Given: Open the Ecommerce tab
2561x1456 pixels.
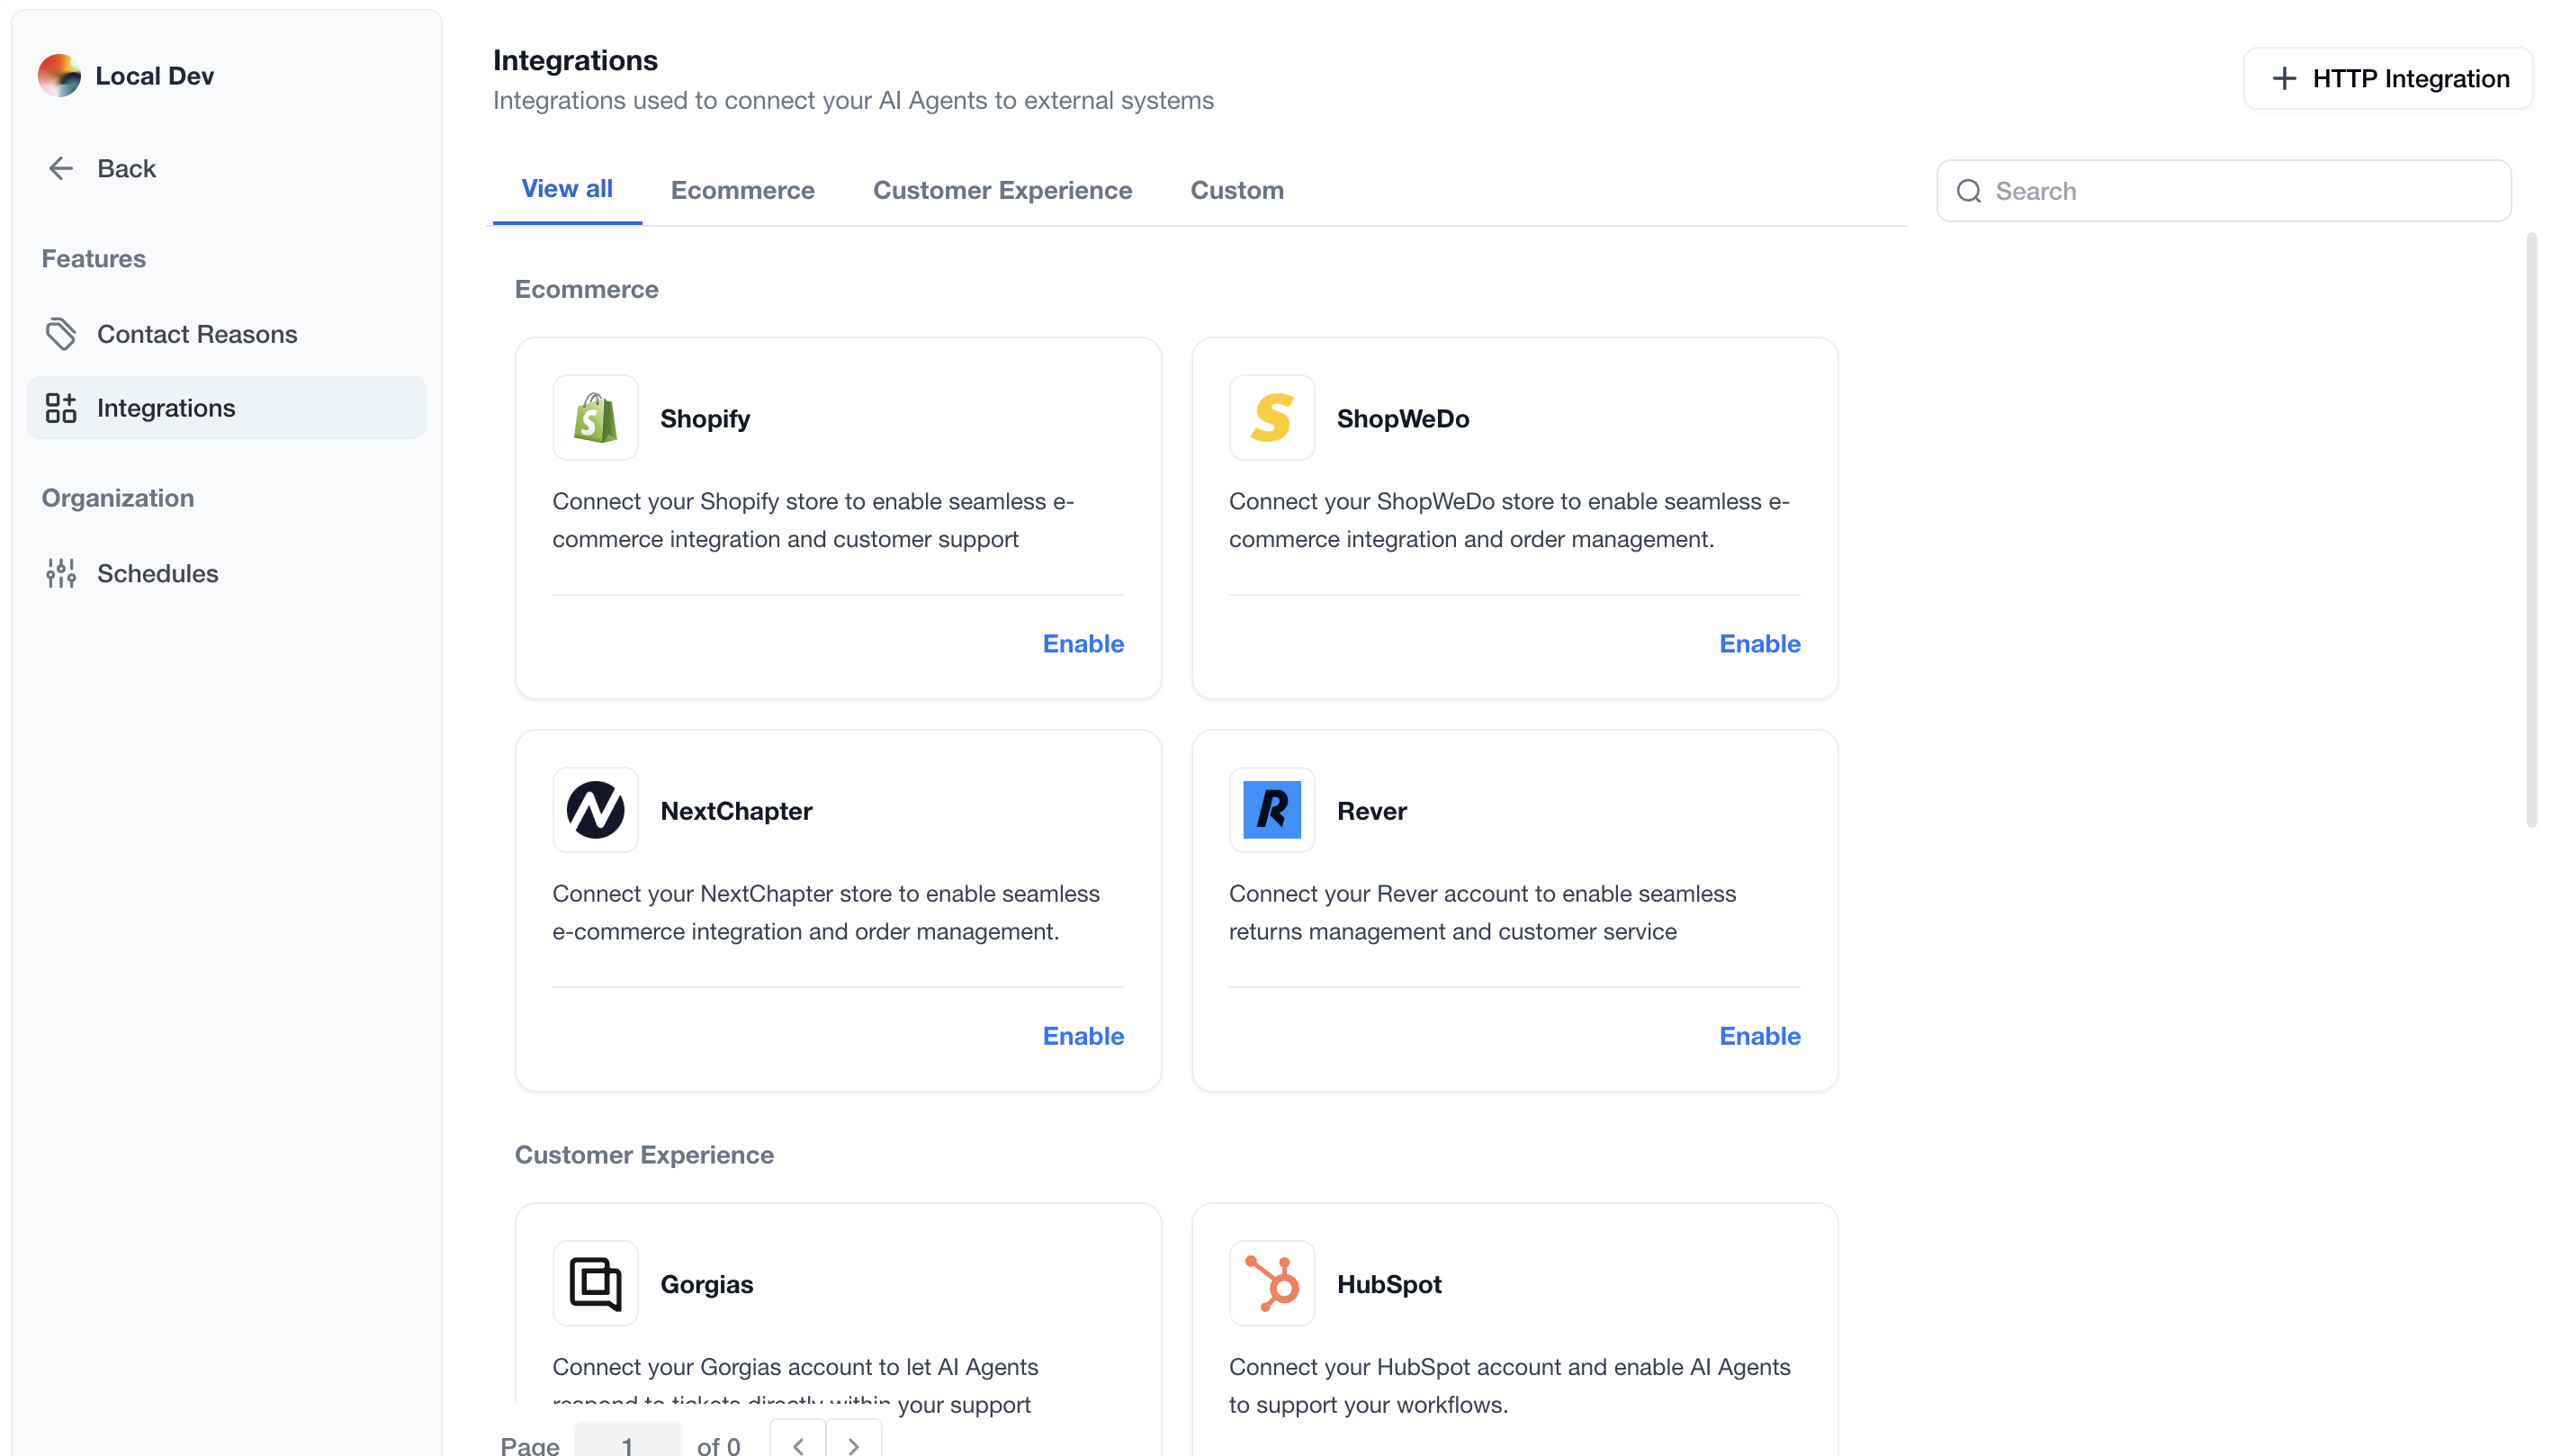Looking at the screenshot, I should [742, 190].
